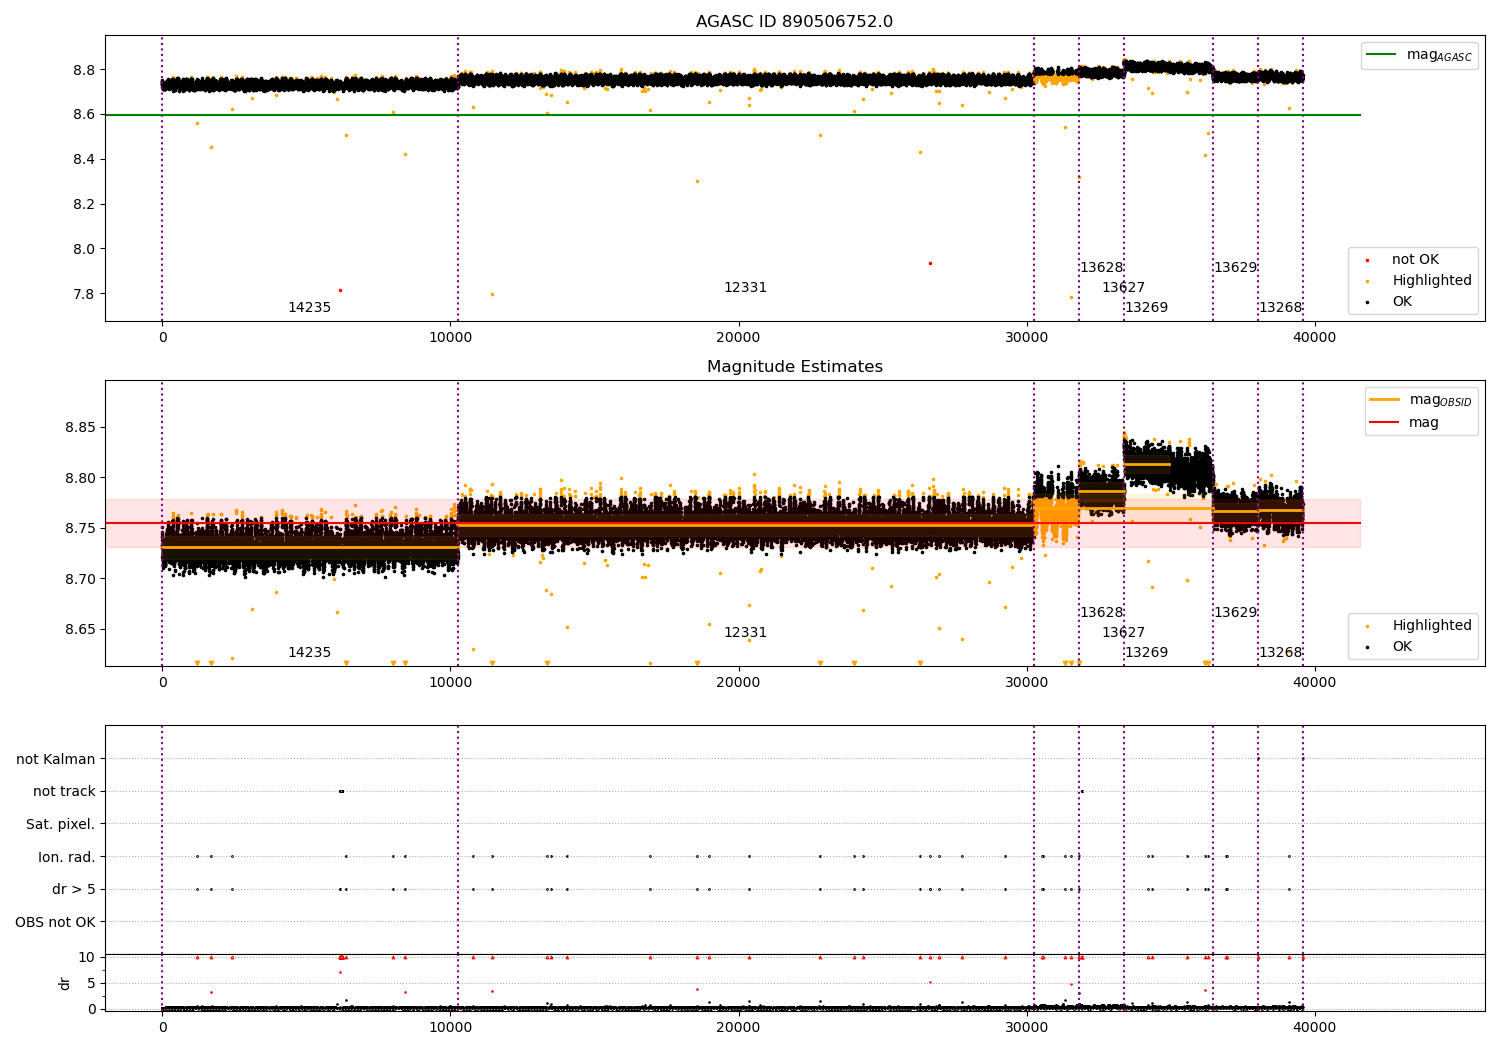
Task: Click the 'OBS not OK' row label
Action: click(x=55, y=922)
